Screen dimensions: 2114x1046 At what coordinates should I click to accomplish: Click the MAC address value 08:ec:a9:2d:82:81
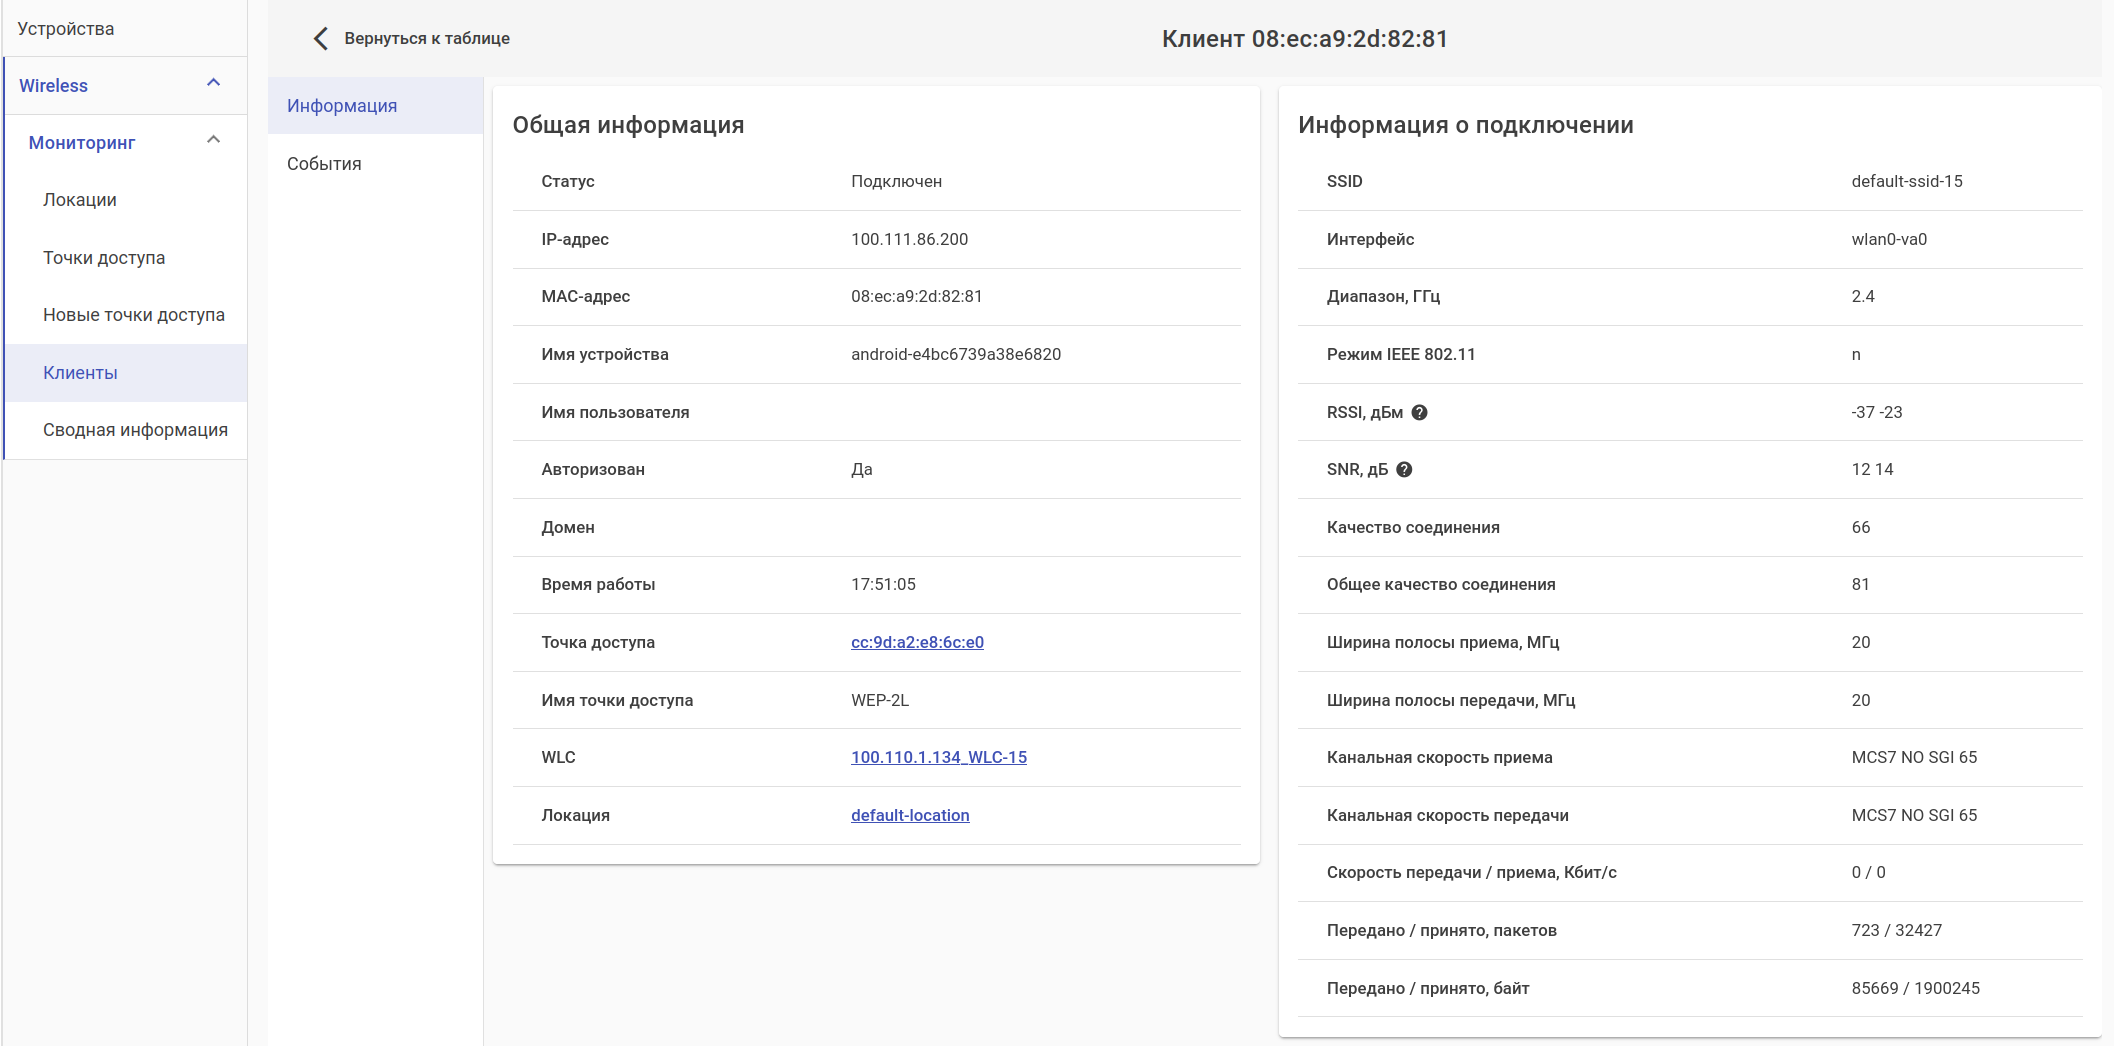pyautogui.click(x=916, y=296)
